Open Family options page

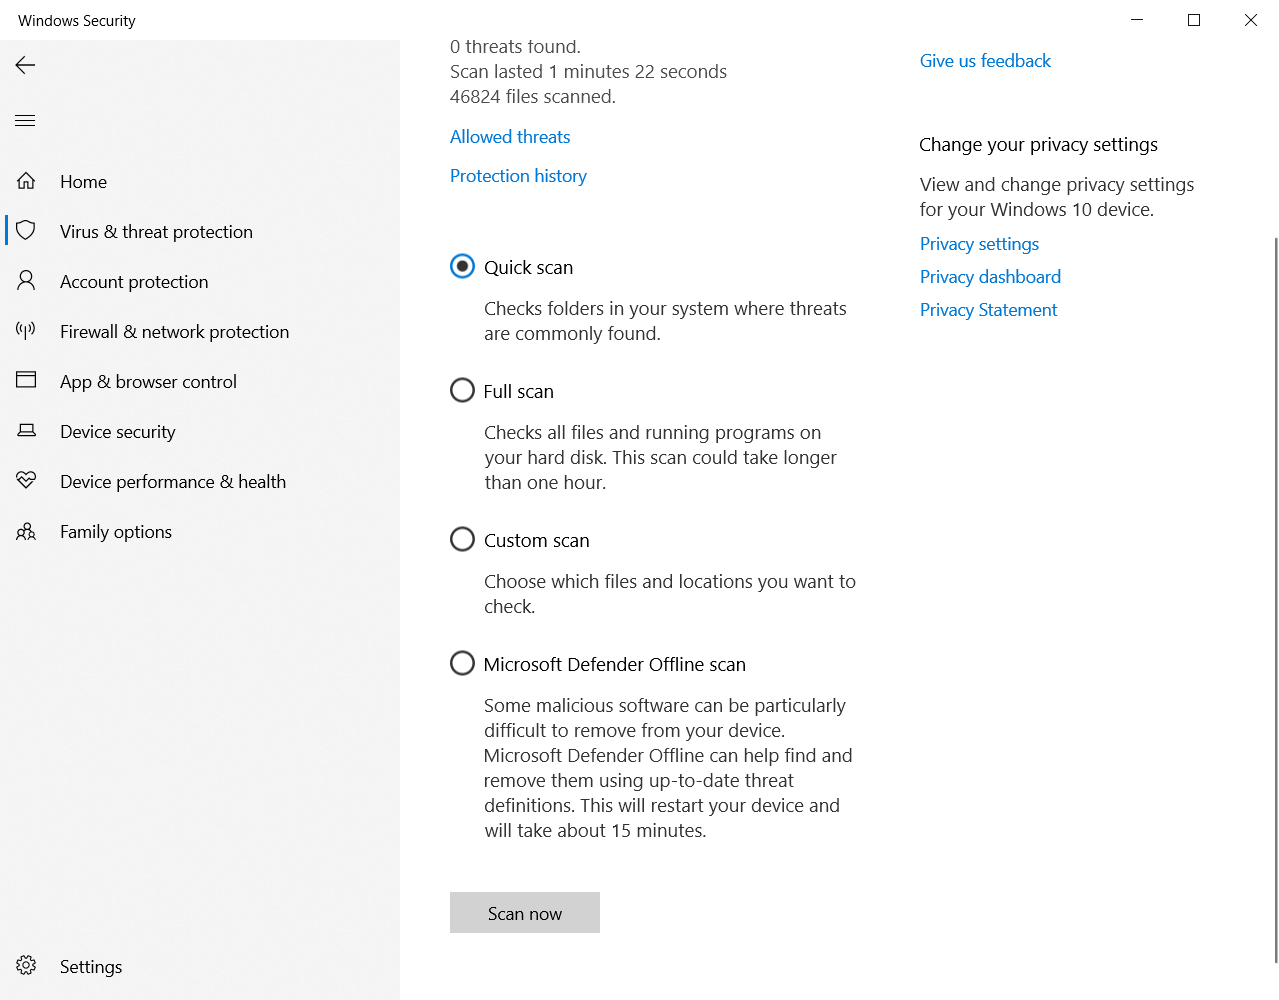(x=200, y=531)
